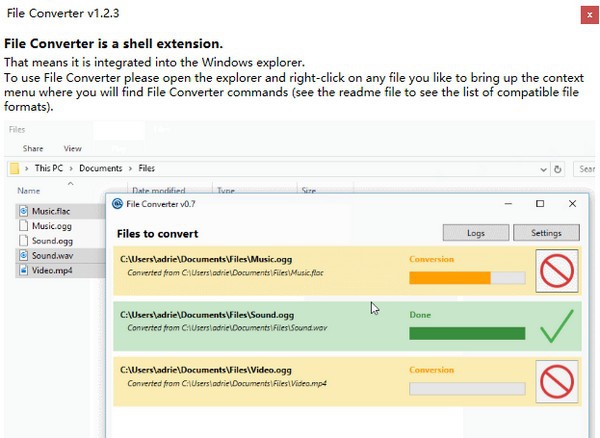Close the File Converter v1.2.3 window

click(585, 15)
